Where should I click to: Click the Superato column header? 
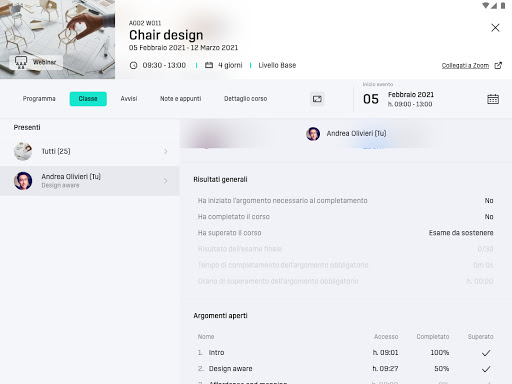coord(480,337)
